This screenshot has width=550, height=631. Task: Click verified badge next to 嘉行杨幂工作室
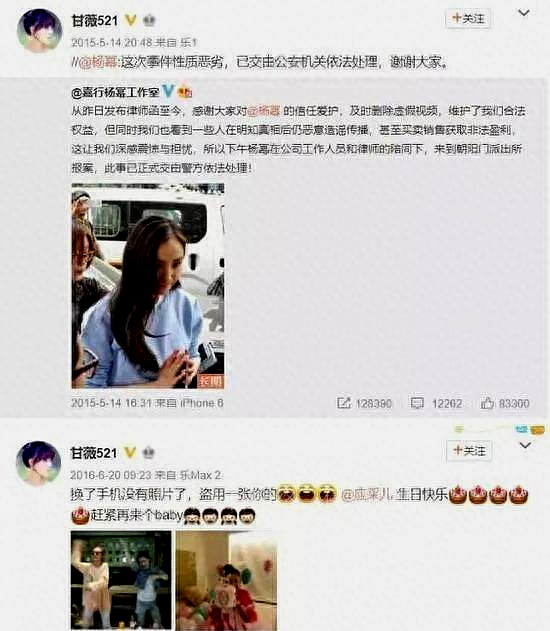[168, 92]
